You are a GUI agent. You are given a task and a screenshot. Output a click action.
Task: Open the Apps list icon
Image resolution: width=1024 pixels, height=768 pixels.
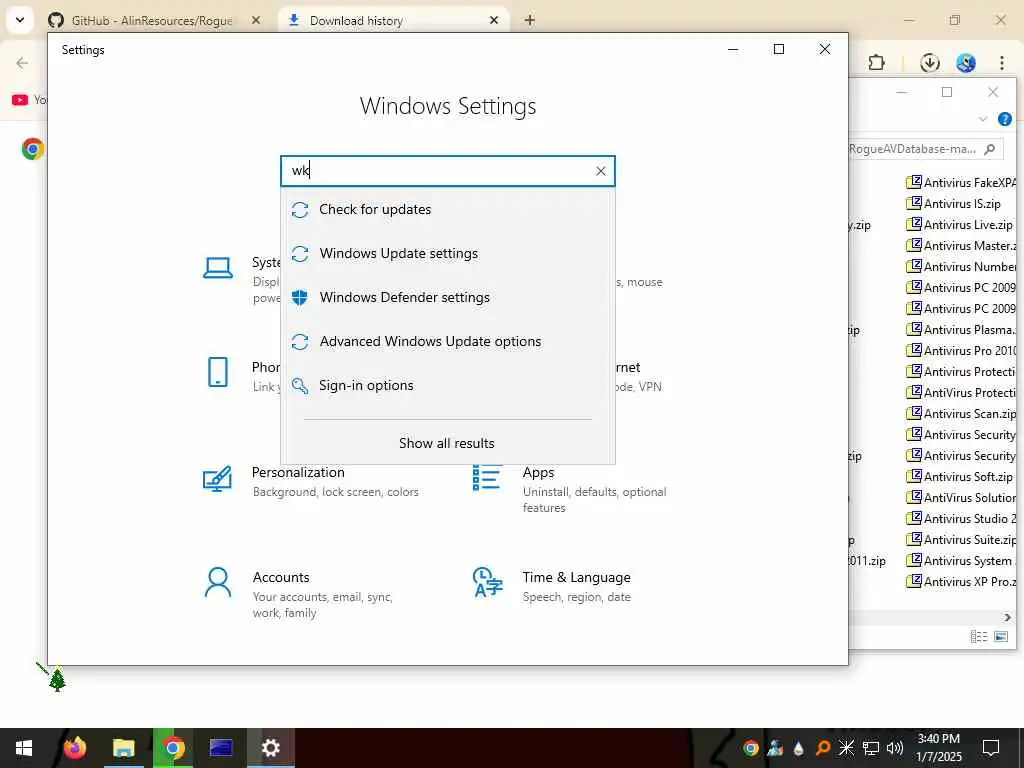(x=487, y=477)
